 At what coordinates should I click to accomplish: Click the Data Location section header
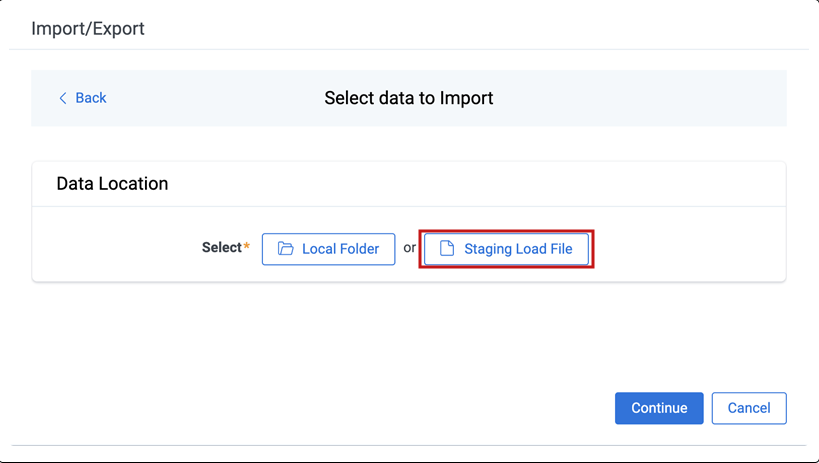[112, 184]
